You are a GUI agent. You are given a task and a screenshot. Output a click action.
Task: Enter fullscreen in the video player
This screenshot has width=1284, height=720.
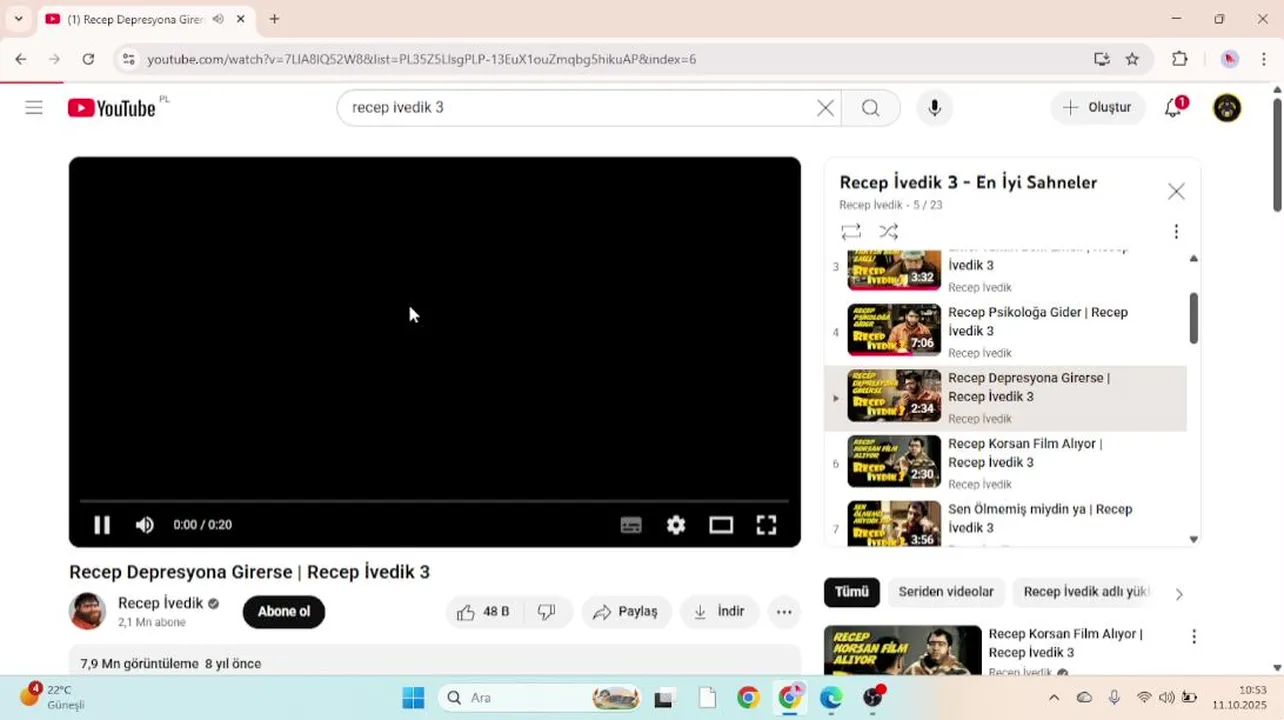click(x=766, y=525)
